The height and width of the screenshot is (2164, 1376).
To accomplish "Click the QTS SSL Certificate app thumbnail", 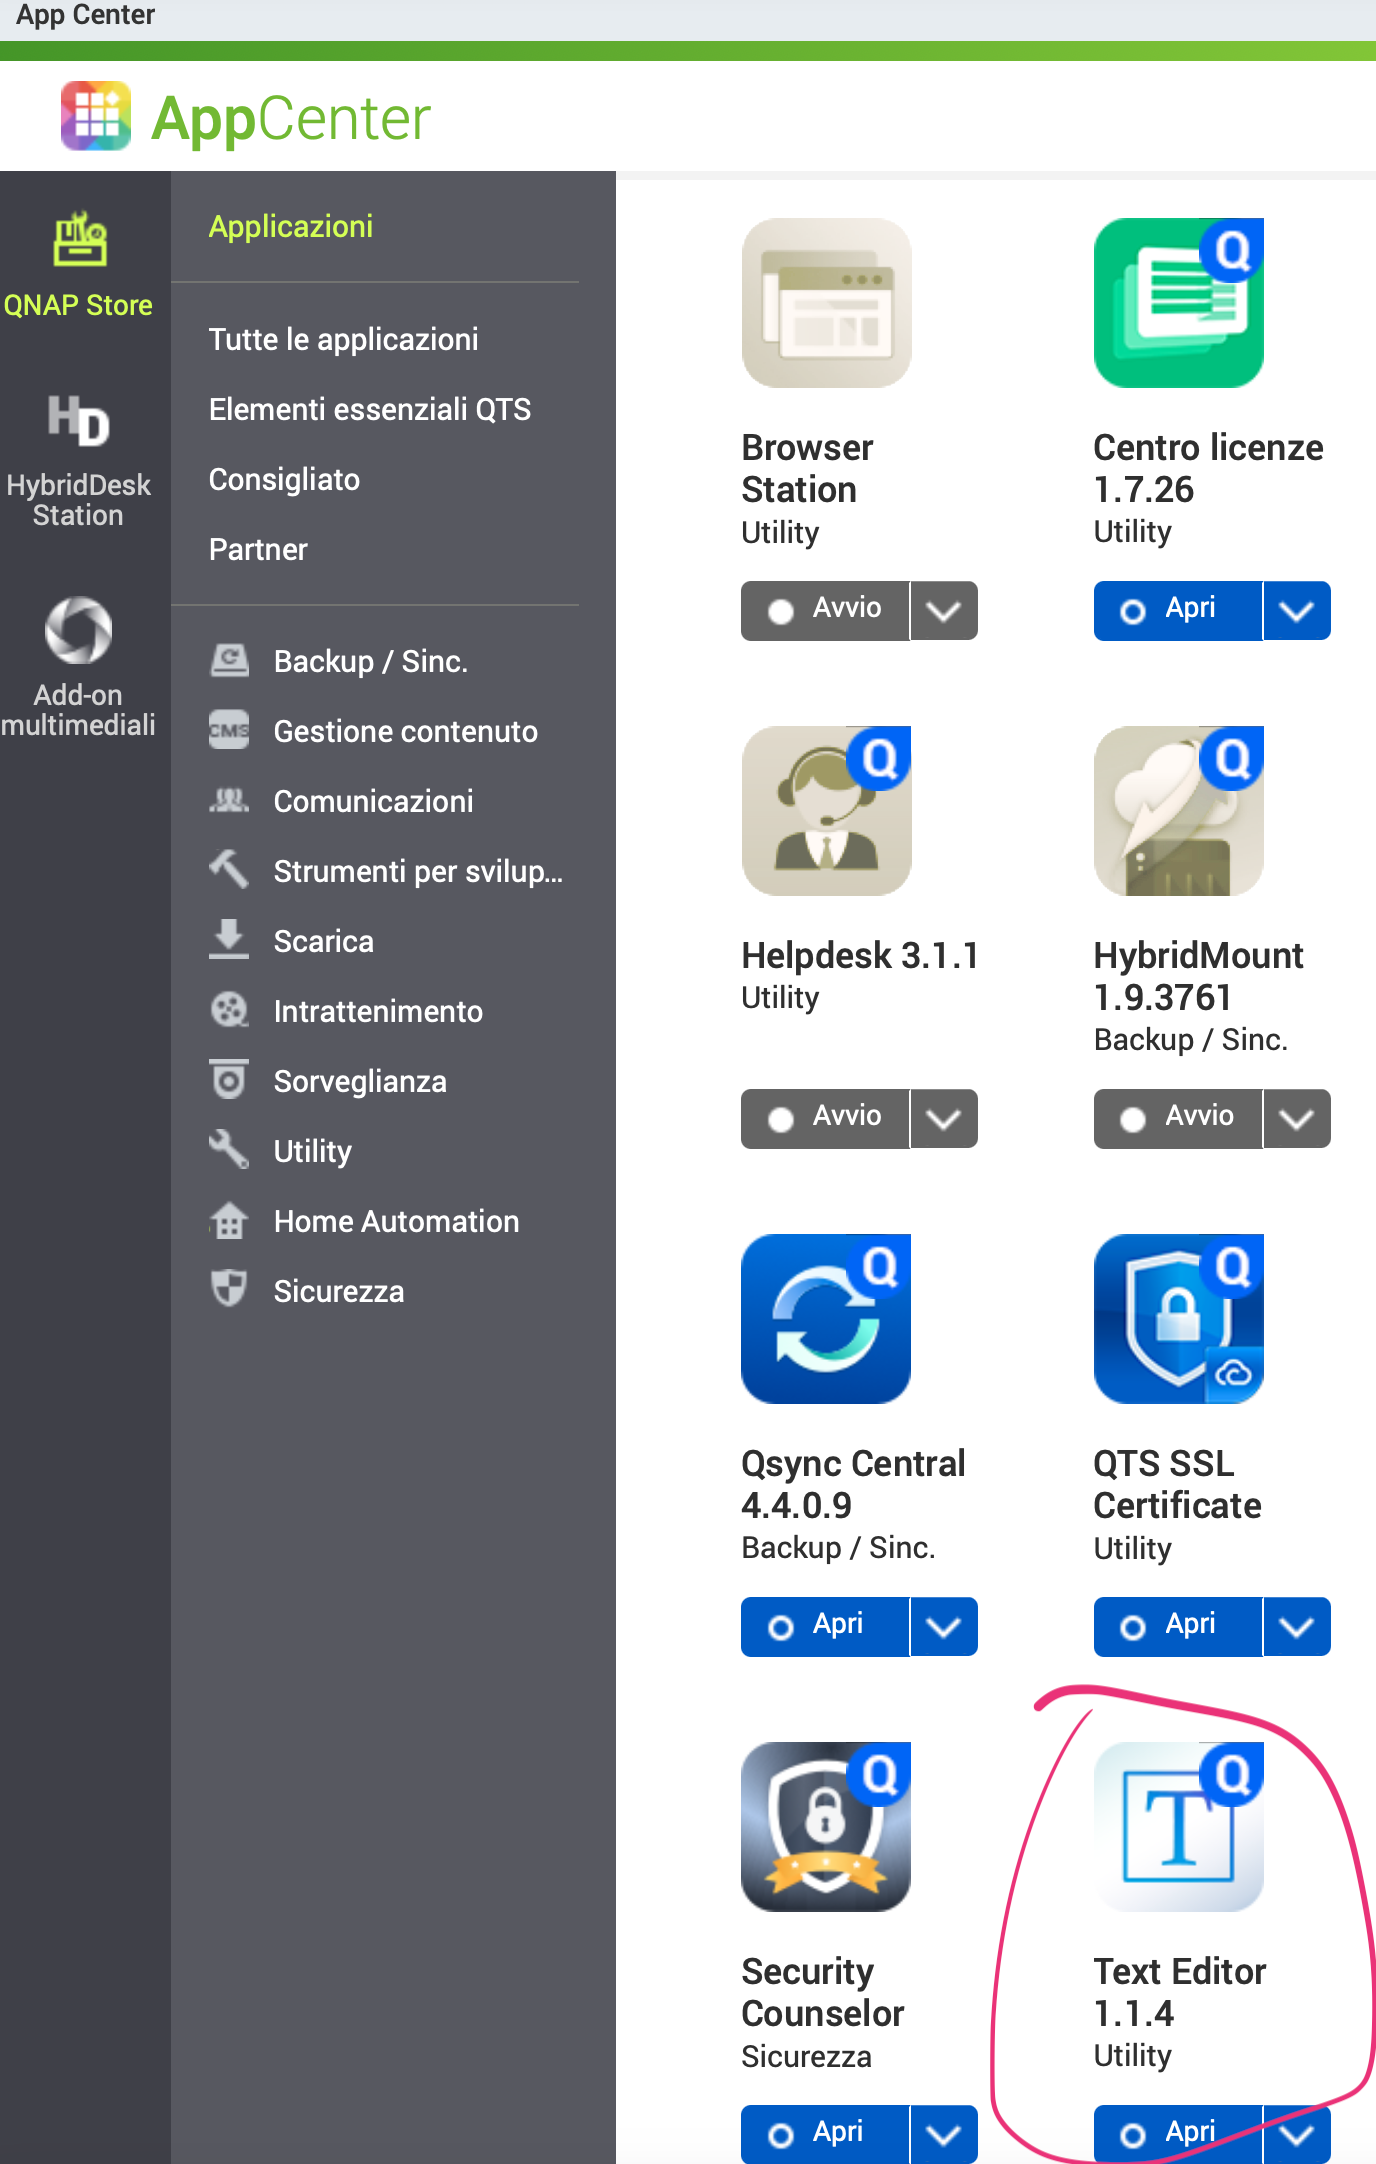I will click(1178, 1319).
